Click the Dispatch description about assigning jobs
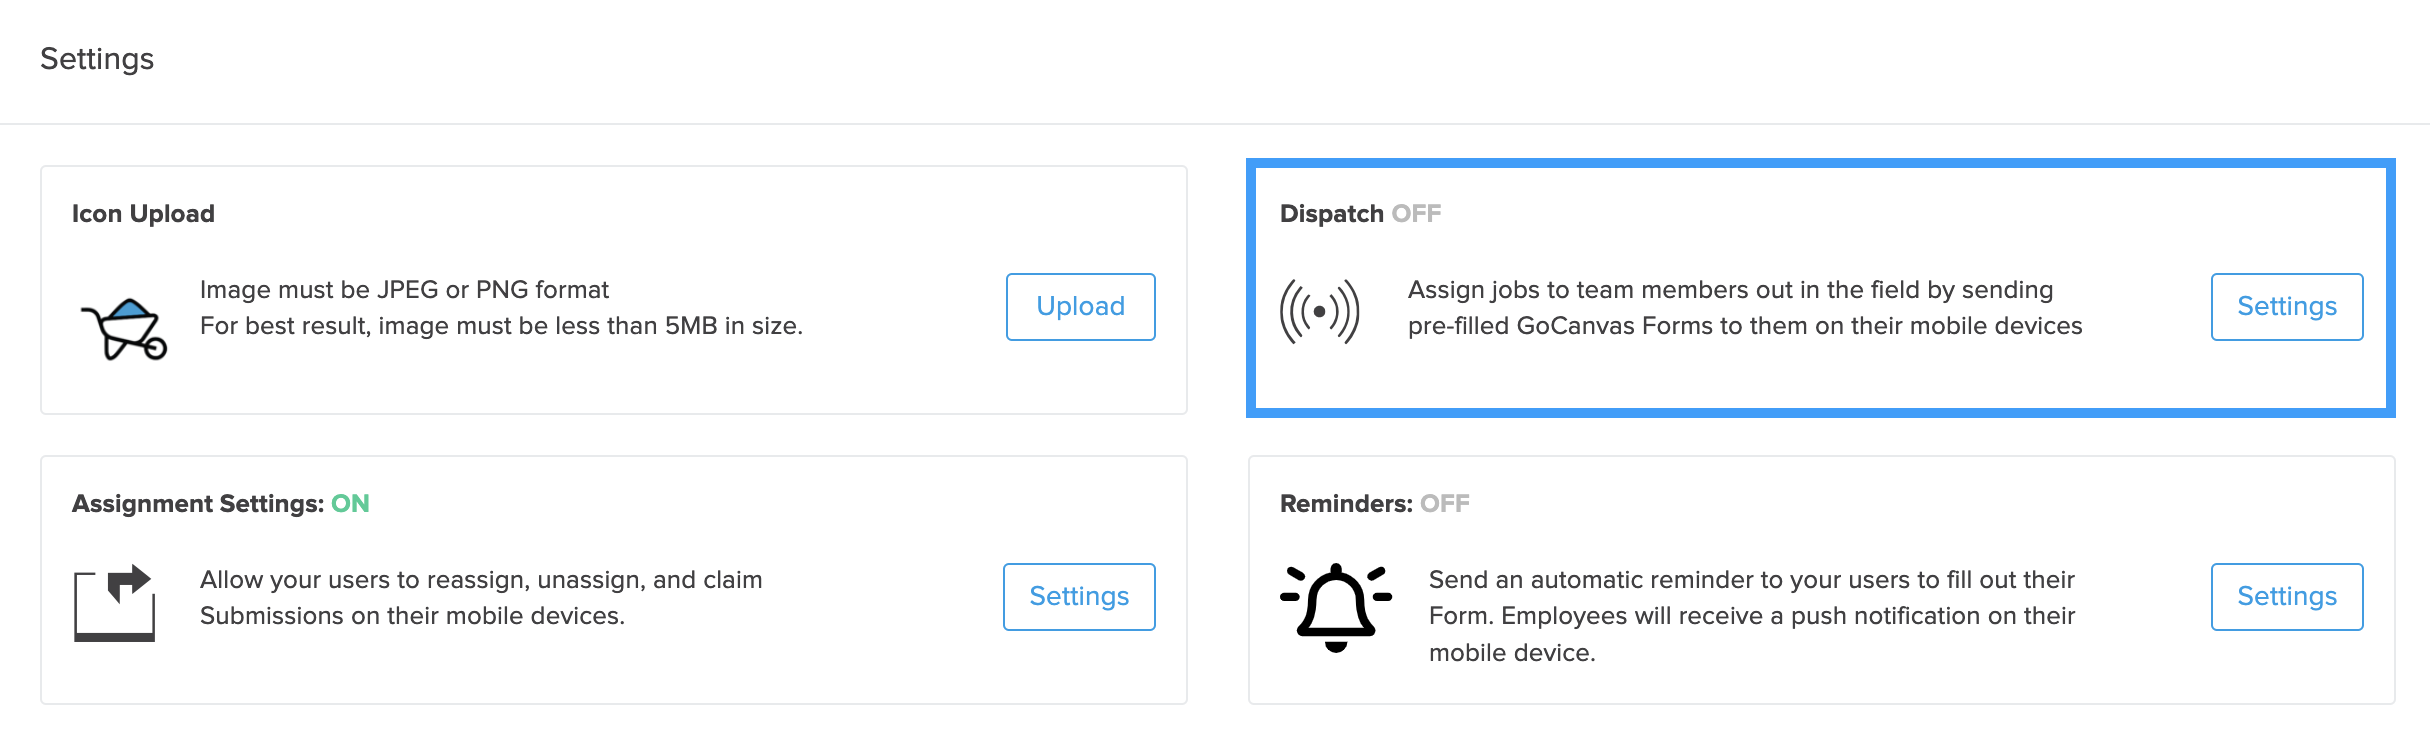Screen dimensions: 2430x740 [1744, 308]
